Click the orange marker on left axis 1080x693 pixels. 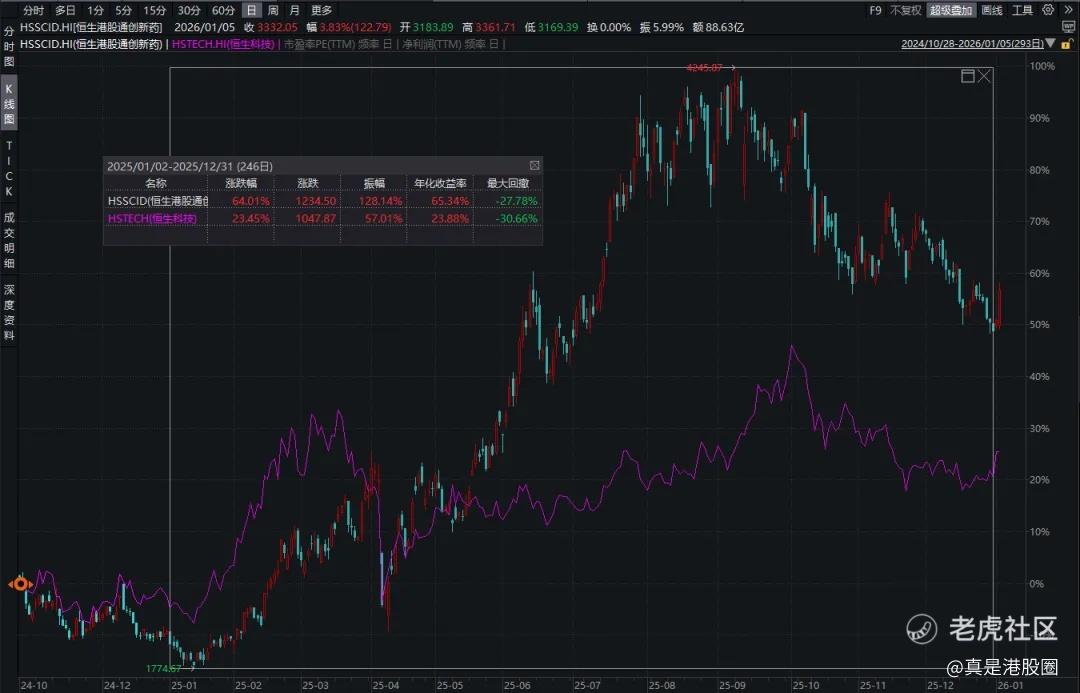tap(19, 584)
